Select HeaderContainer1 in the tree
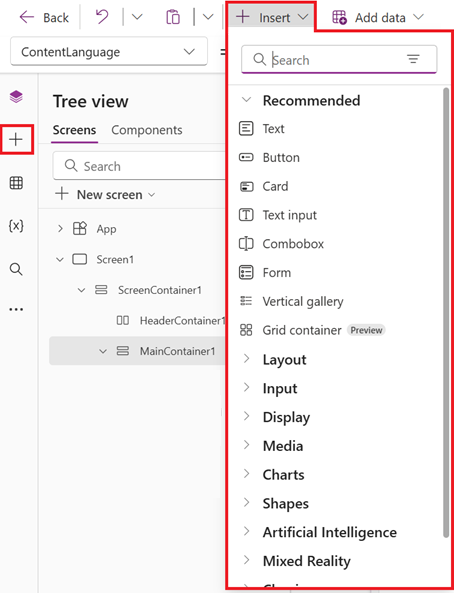This screenshot has width=454, height=593. [182, 321]
